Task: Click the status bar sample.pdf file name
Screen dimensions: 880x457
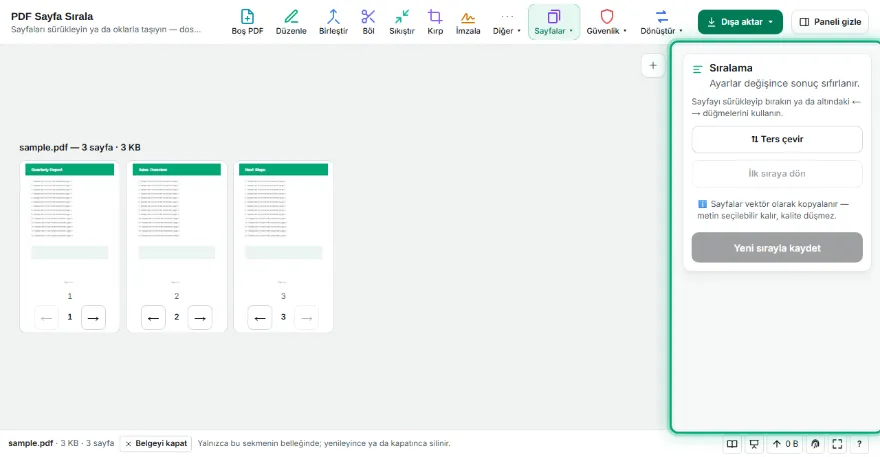Action: 30,444
